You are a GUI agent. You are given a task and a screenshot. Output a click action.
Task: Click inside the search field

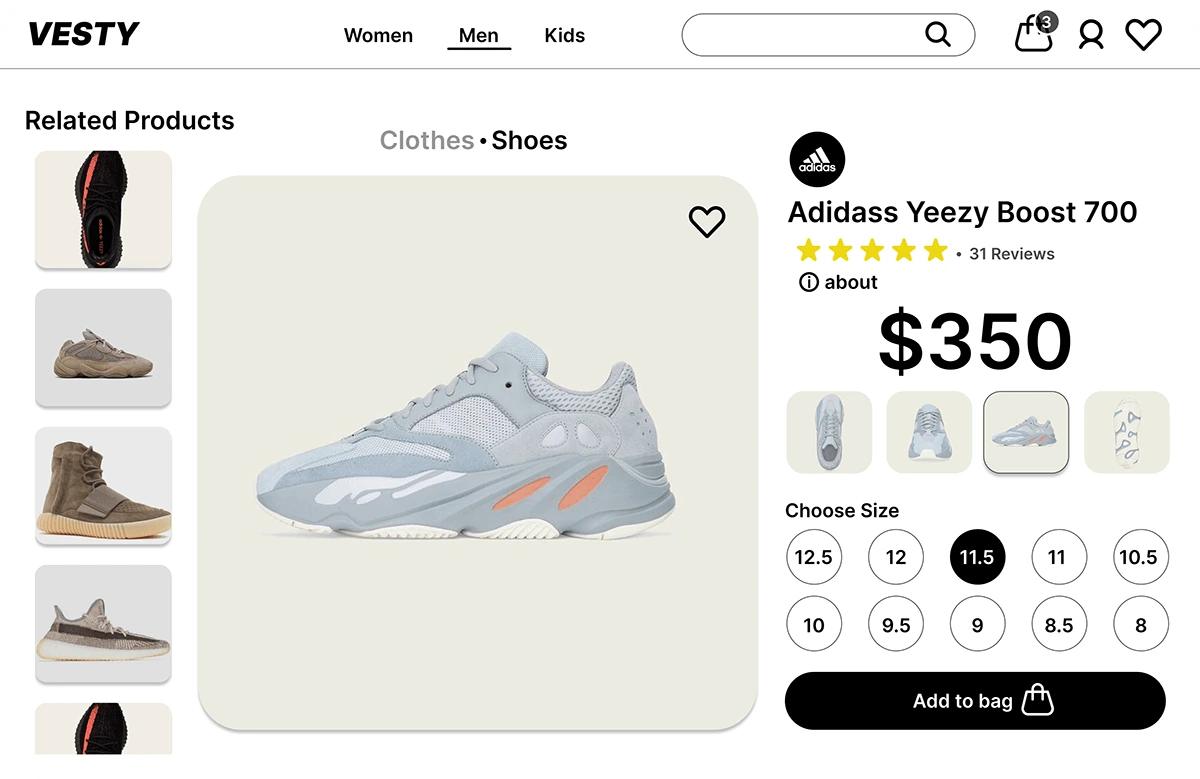[800, 35]
